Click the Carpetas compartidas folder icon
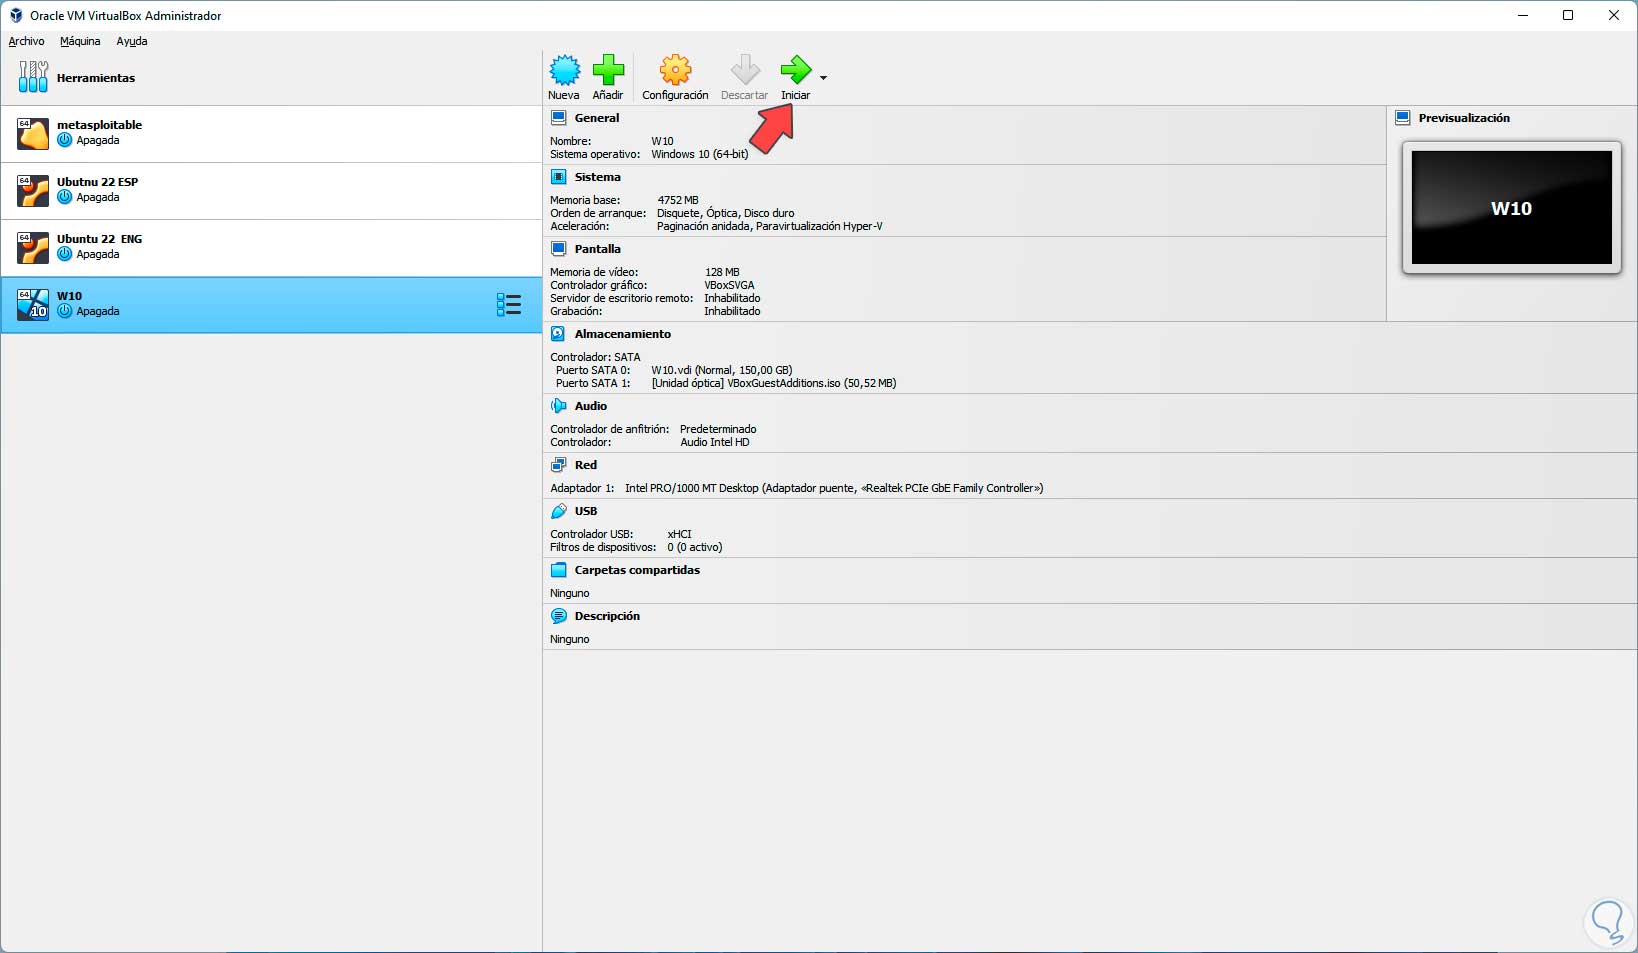The height and width of the screenshot is (953, 1638). point(559,570)
